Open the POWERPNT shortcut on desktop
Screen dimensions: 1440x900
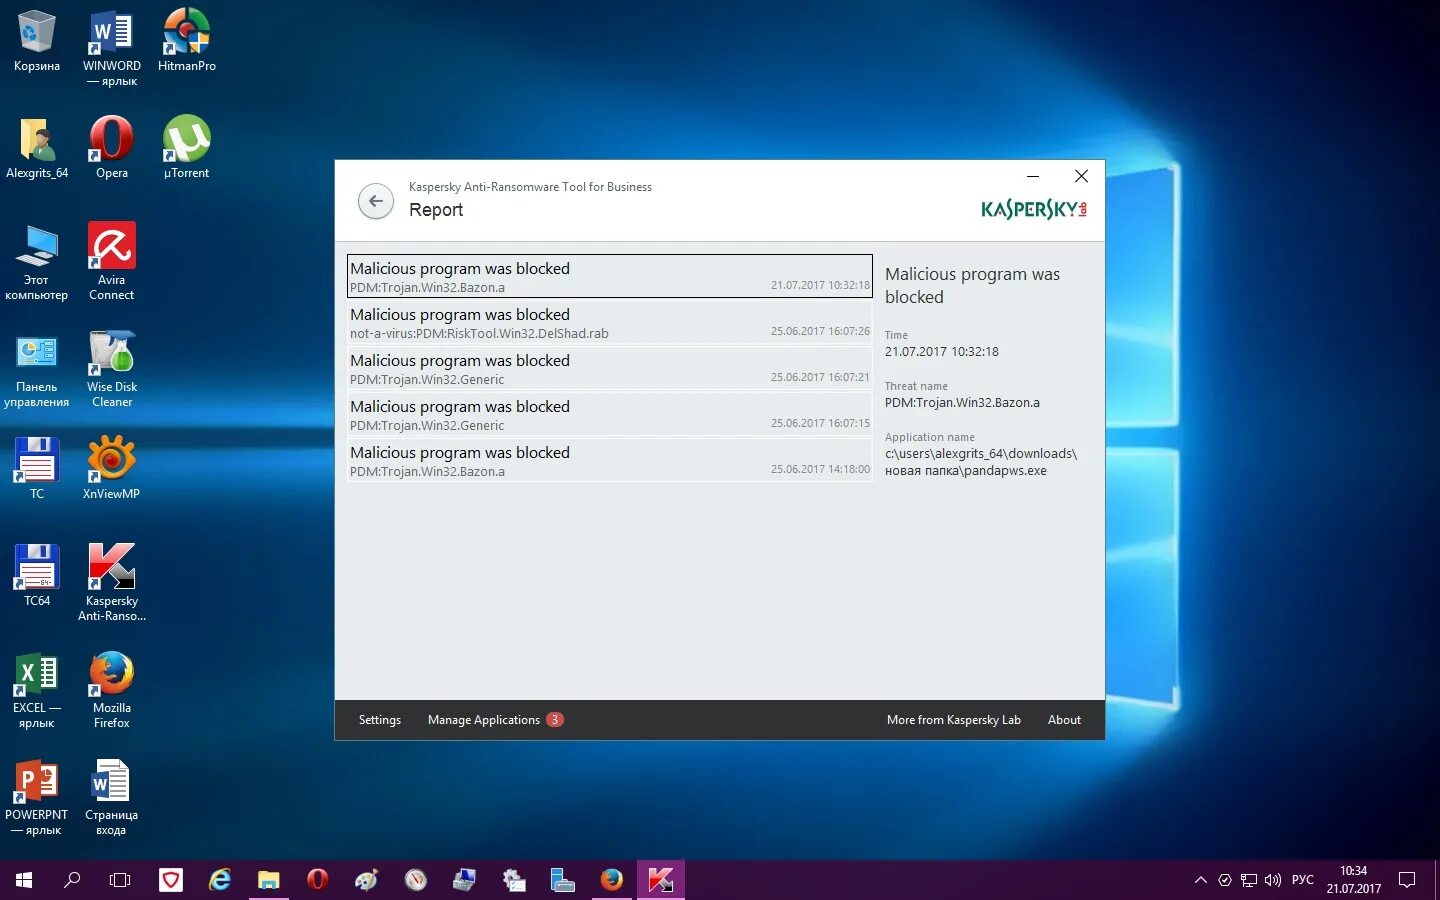point(37,797)
